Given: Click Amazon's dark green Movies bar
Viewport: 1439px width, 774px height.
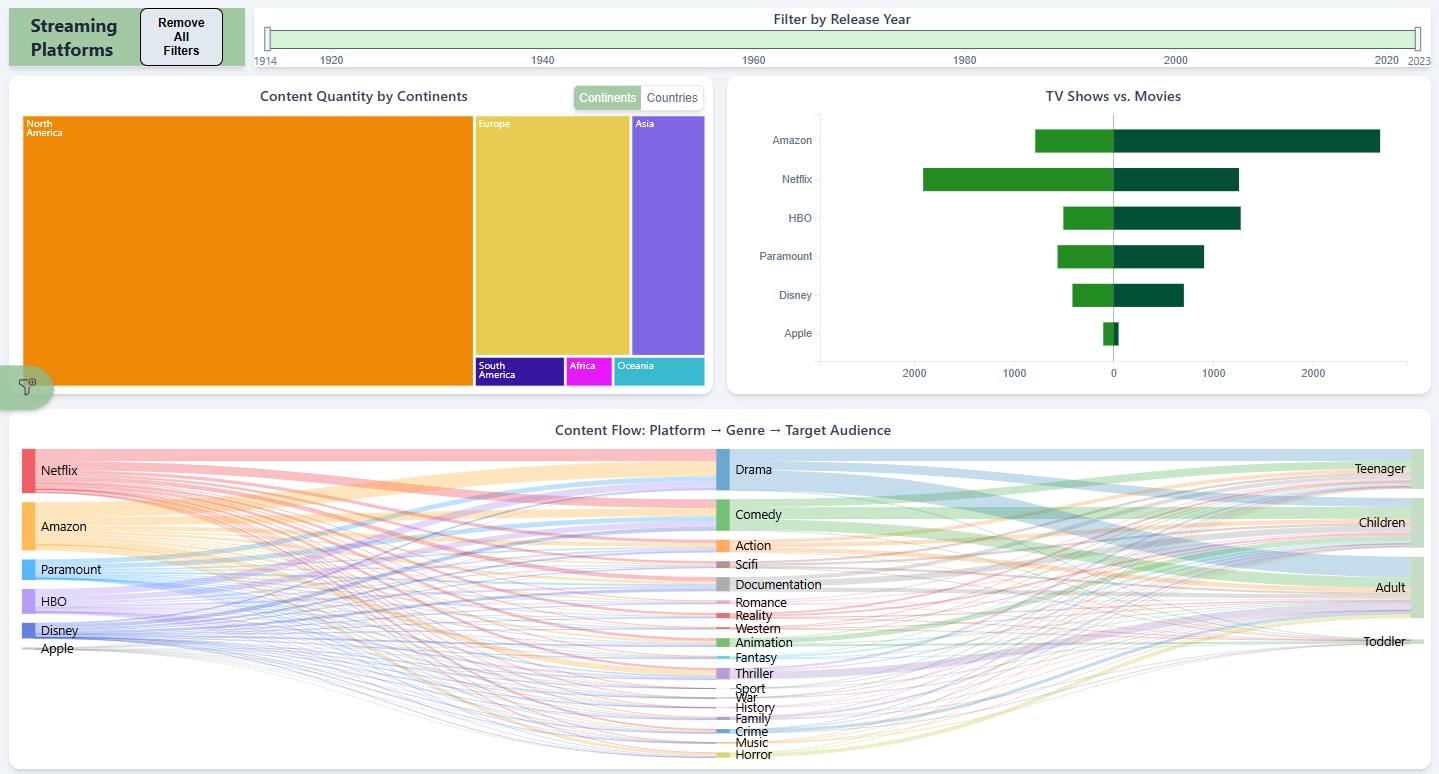Looking at the screenshot, I should tap(1246, 141).
